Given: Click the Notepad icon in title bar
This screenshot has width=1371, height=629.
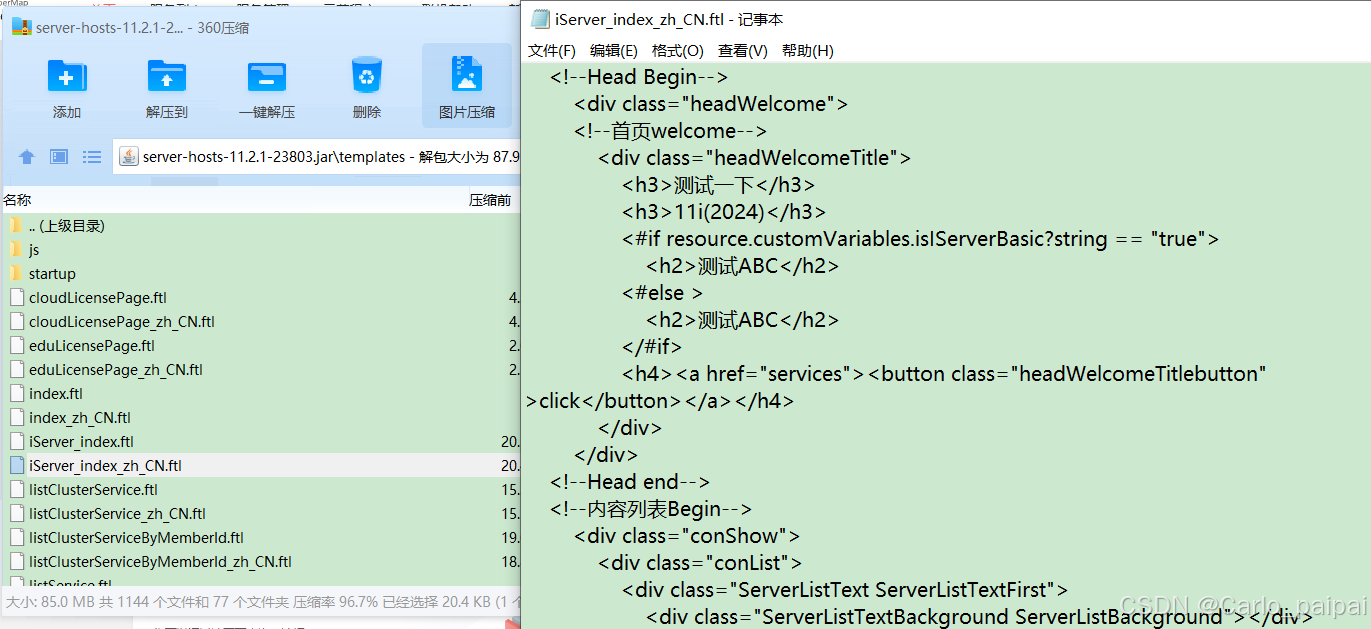Looking at the screenshot, I should coord(539,17).
